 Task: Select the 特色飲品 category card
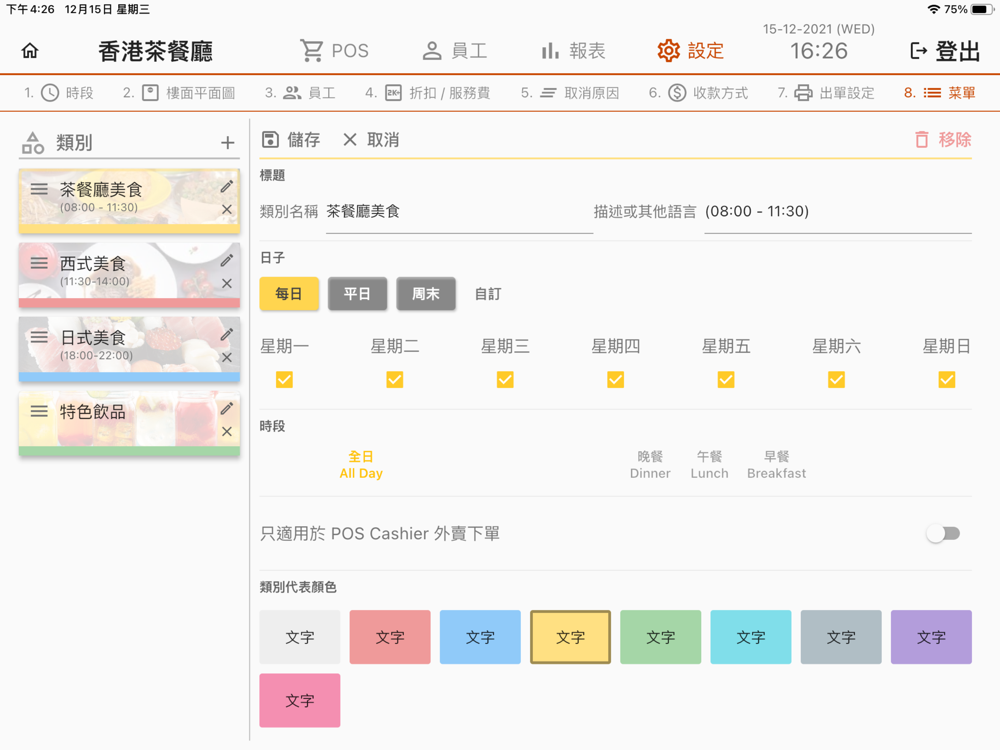tap(129, 423)
